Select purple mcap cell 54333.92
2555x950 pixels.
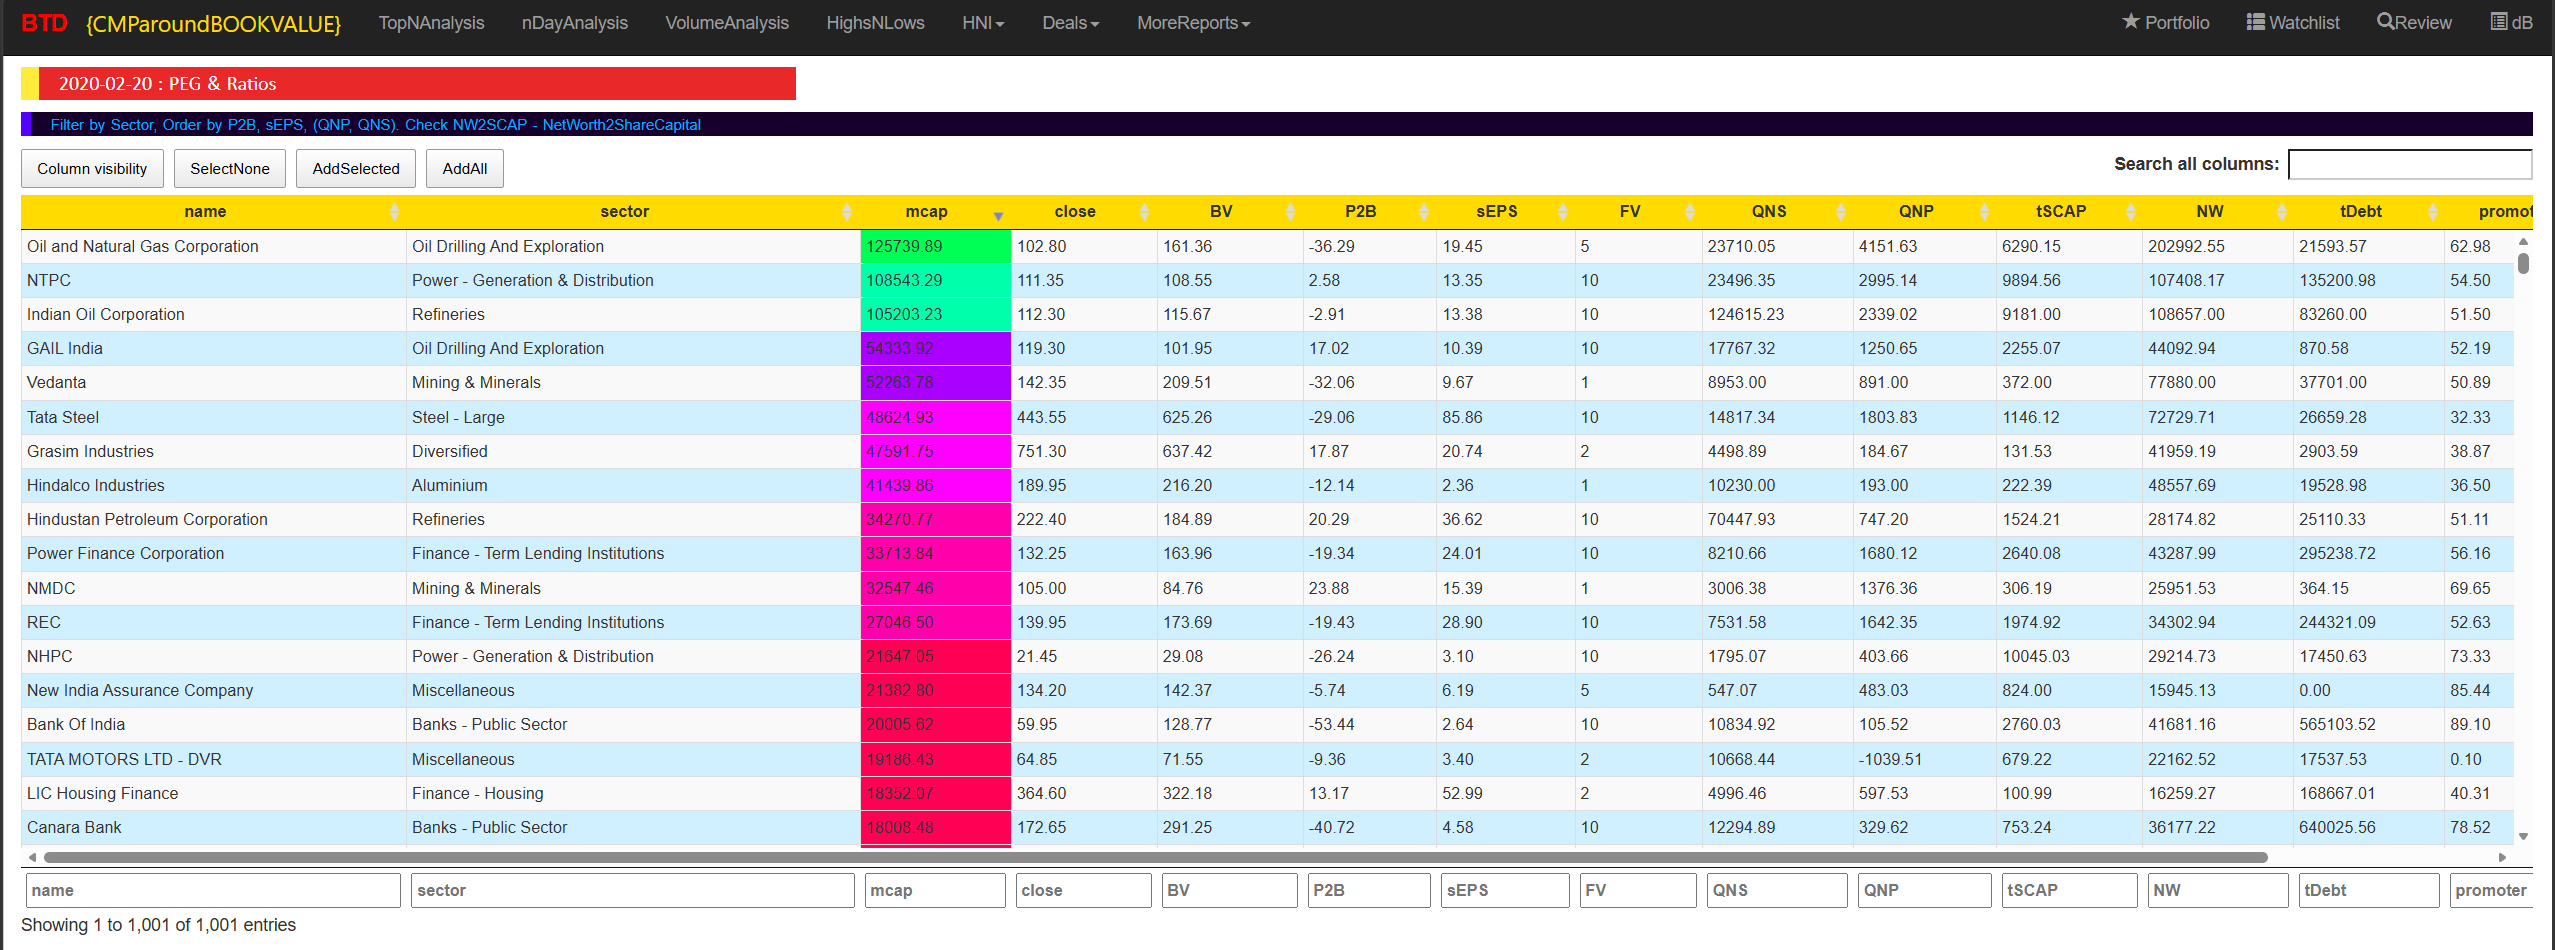pyautogui.click(x=935, y=348)
